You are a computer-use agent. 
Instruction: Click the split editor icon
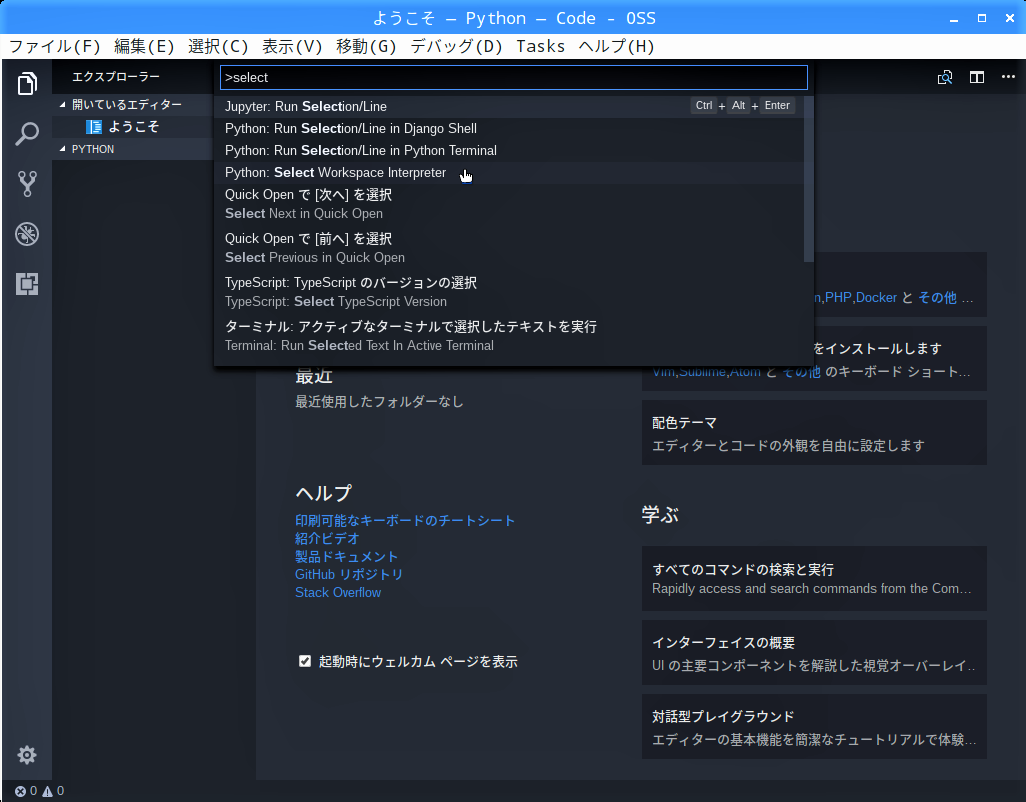[x=977, y=77]
